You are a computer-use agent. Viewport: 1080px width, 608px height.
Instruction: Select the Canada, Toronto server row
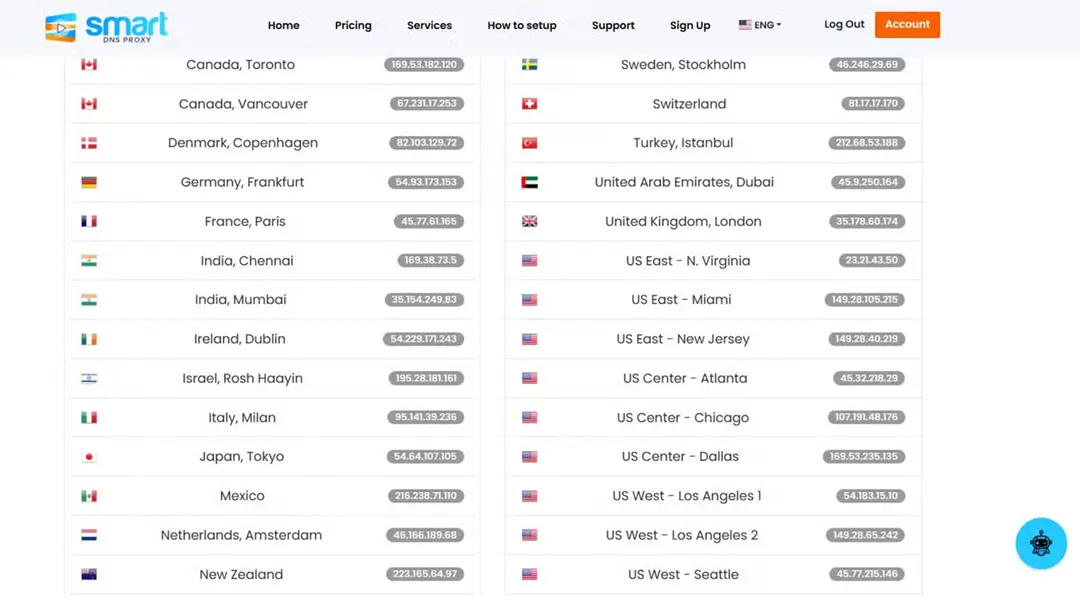coord(241,65)
